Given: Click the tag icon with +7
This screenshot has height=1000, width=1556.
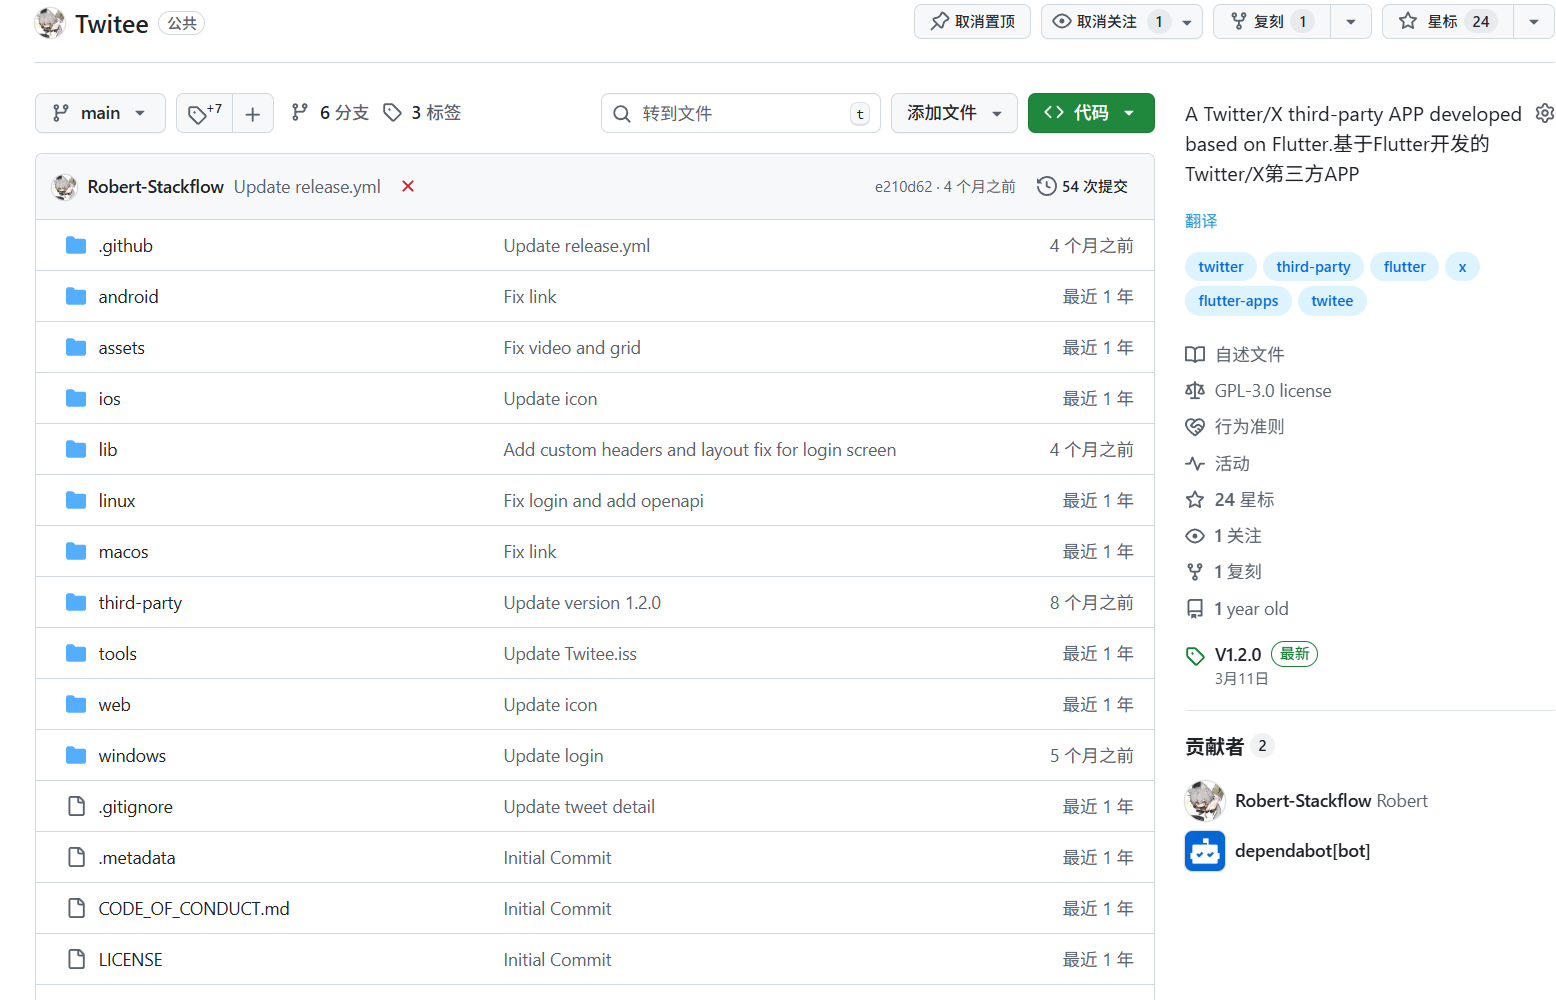Looking at the screenshot, I should tap(204, 113).
